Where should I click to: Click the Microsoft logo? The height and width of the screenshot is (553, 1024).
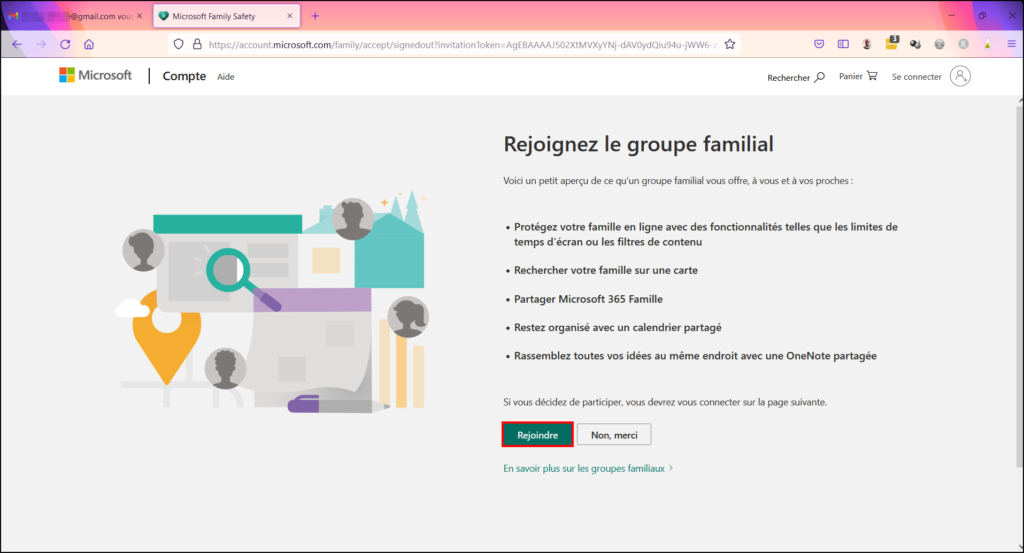point(95,75)
